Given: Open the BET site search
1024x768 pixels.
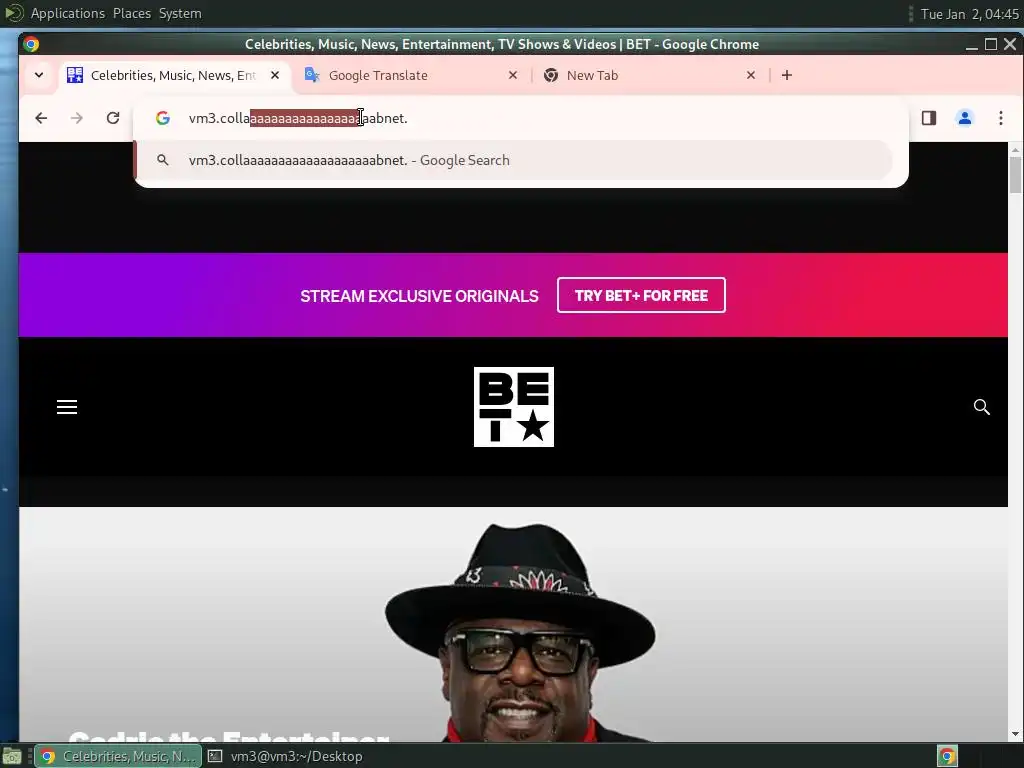Looking at the screenshot, I should click(982, 407).
